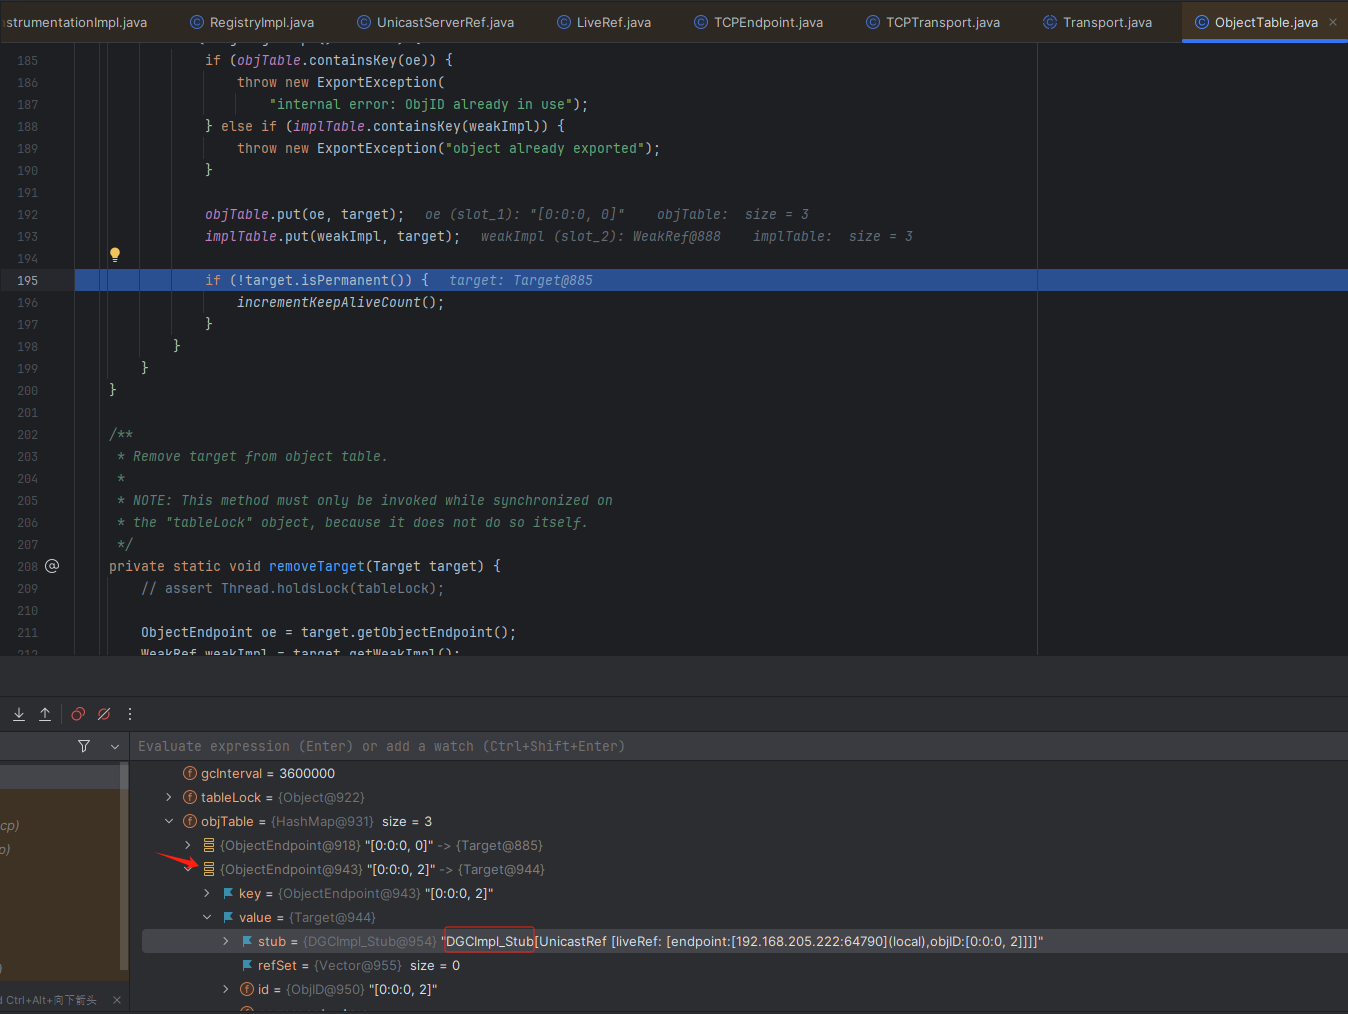Switch to TCPEndpoint.java tab
Screen dimensions: 1348x1014
(759, 22)
